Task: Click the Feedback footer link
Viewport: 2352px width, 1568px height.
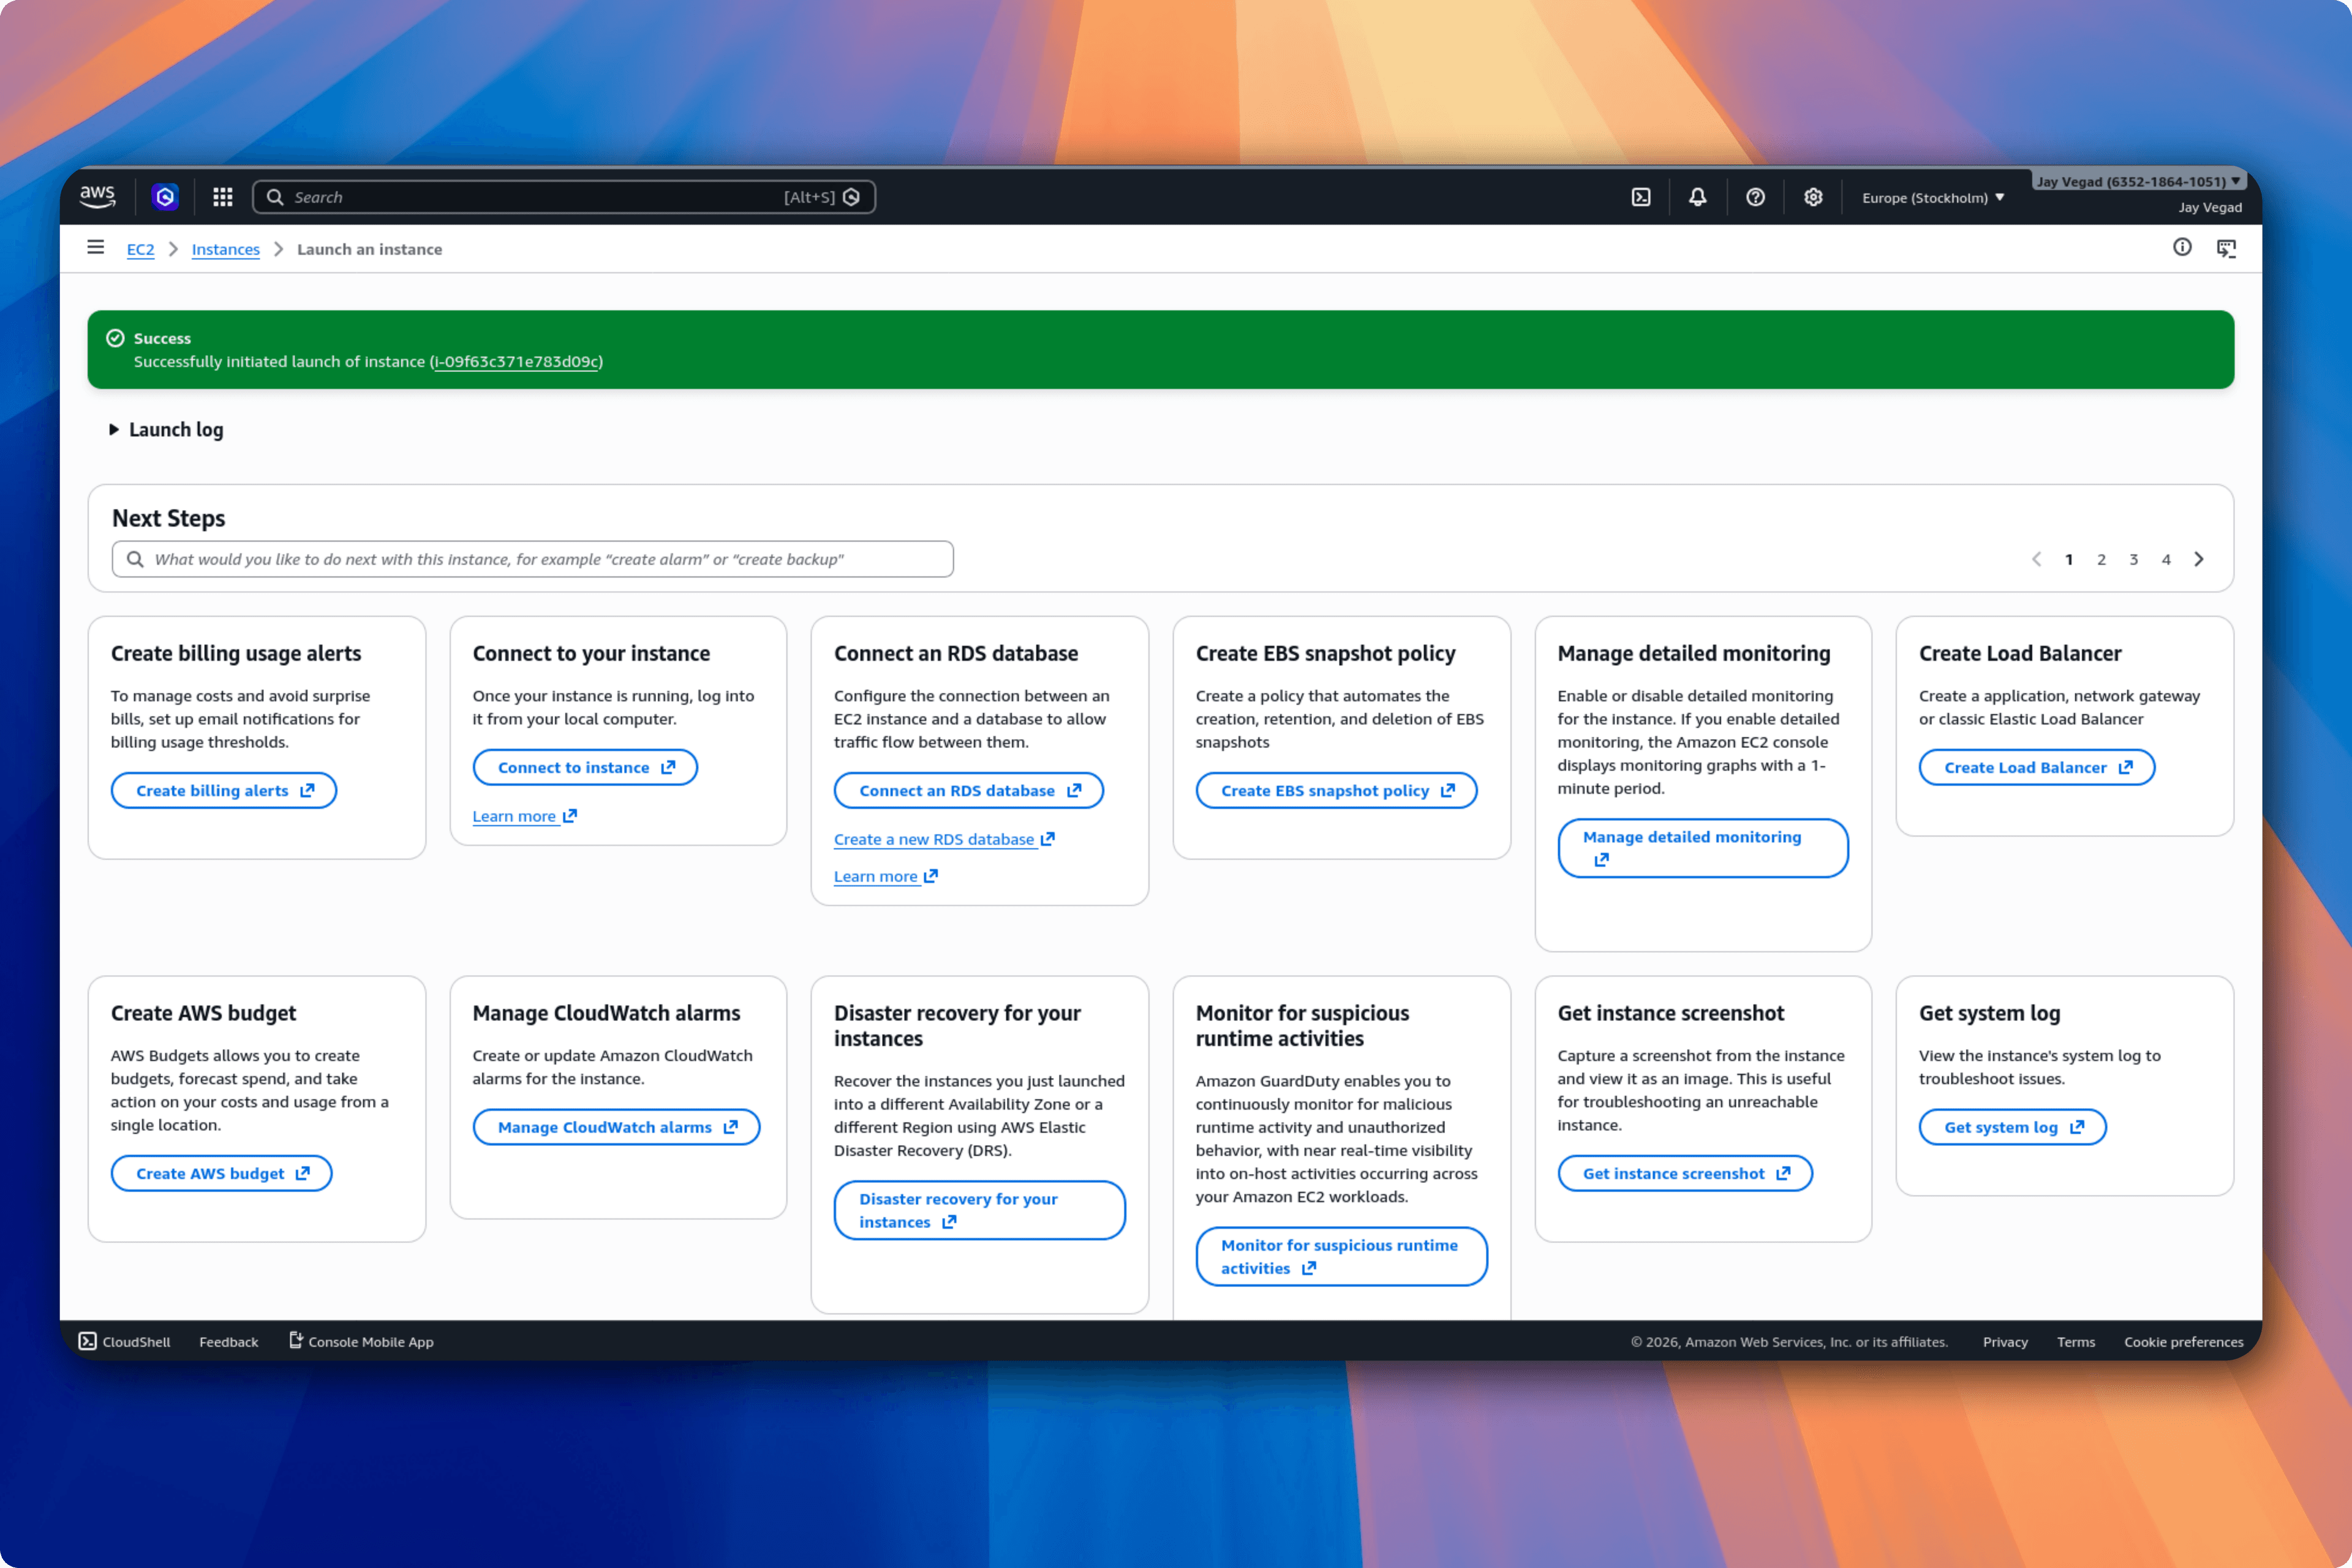Action: click(x=229, y=1342)
